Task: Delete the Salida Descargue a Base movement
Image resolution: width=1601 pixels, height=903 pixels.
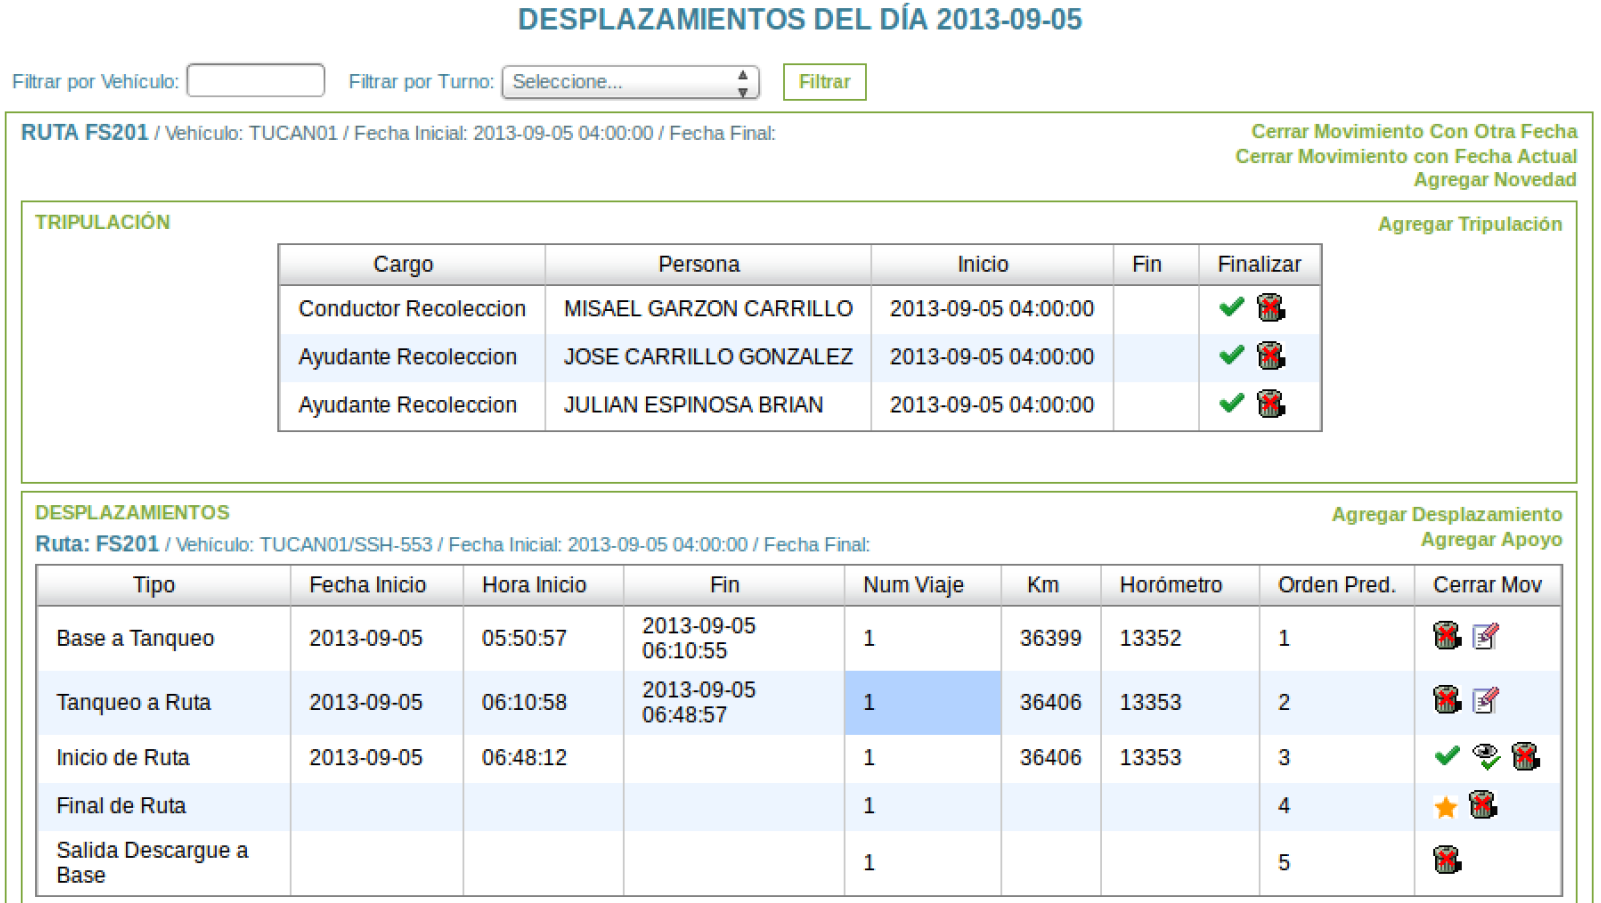Action: 1447,859
